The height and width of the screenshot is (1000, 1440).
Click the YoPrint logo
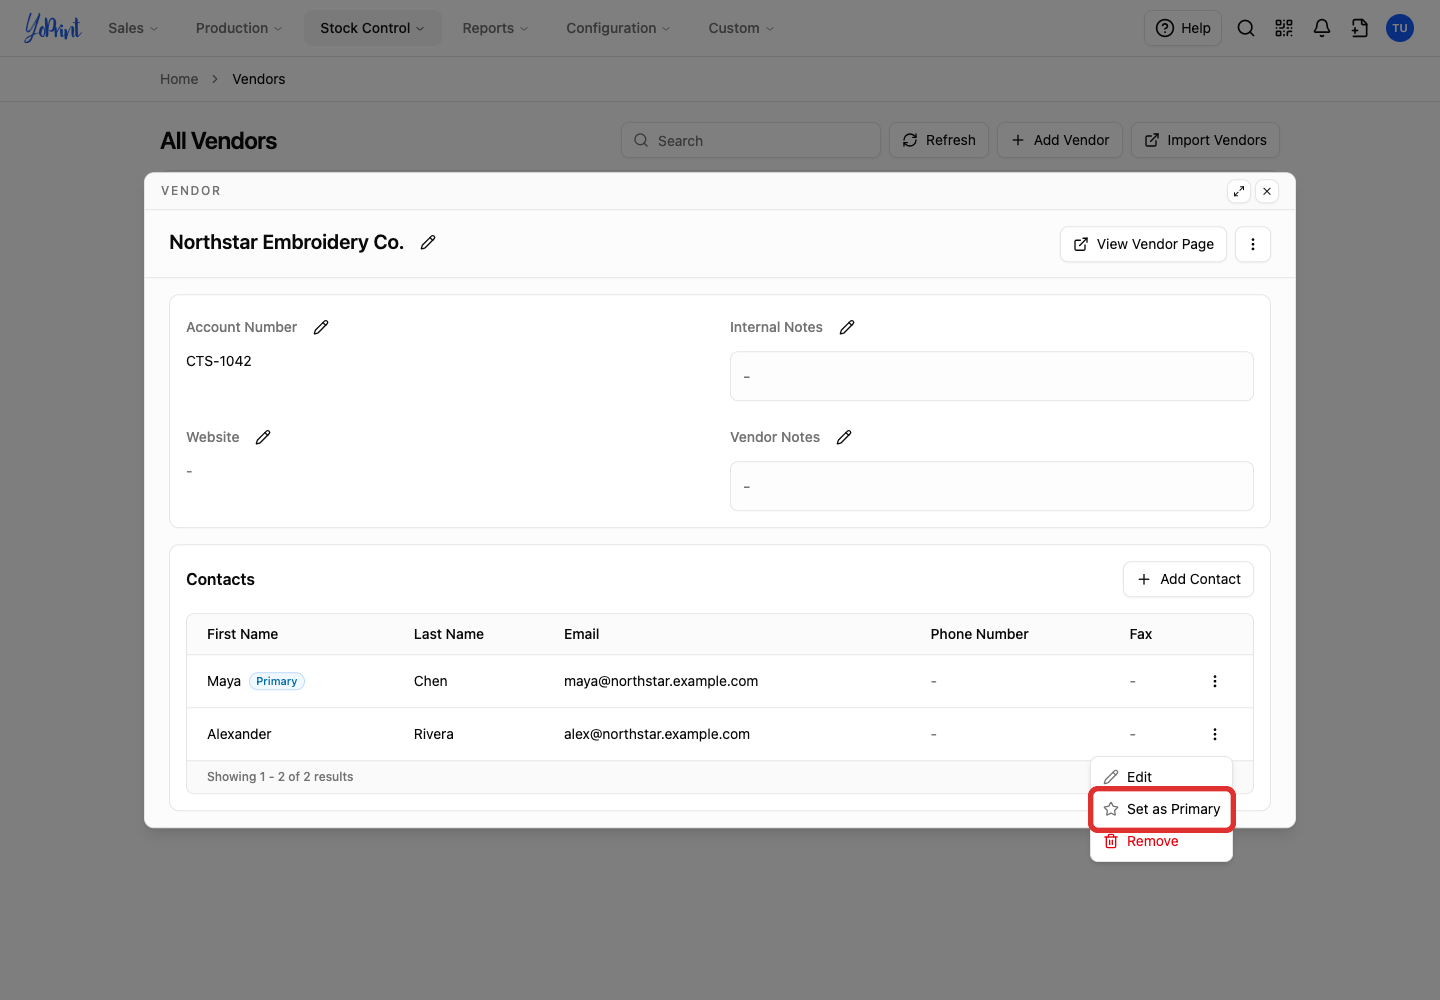pyautogui.click(x=52, y=28)
